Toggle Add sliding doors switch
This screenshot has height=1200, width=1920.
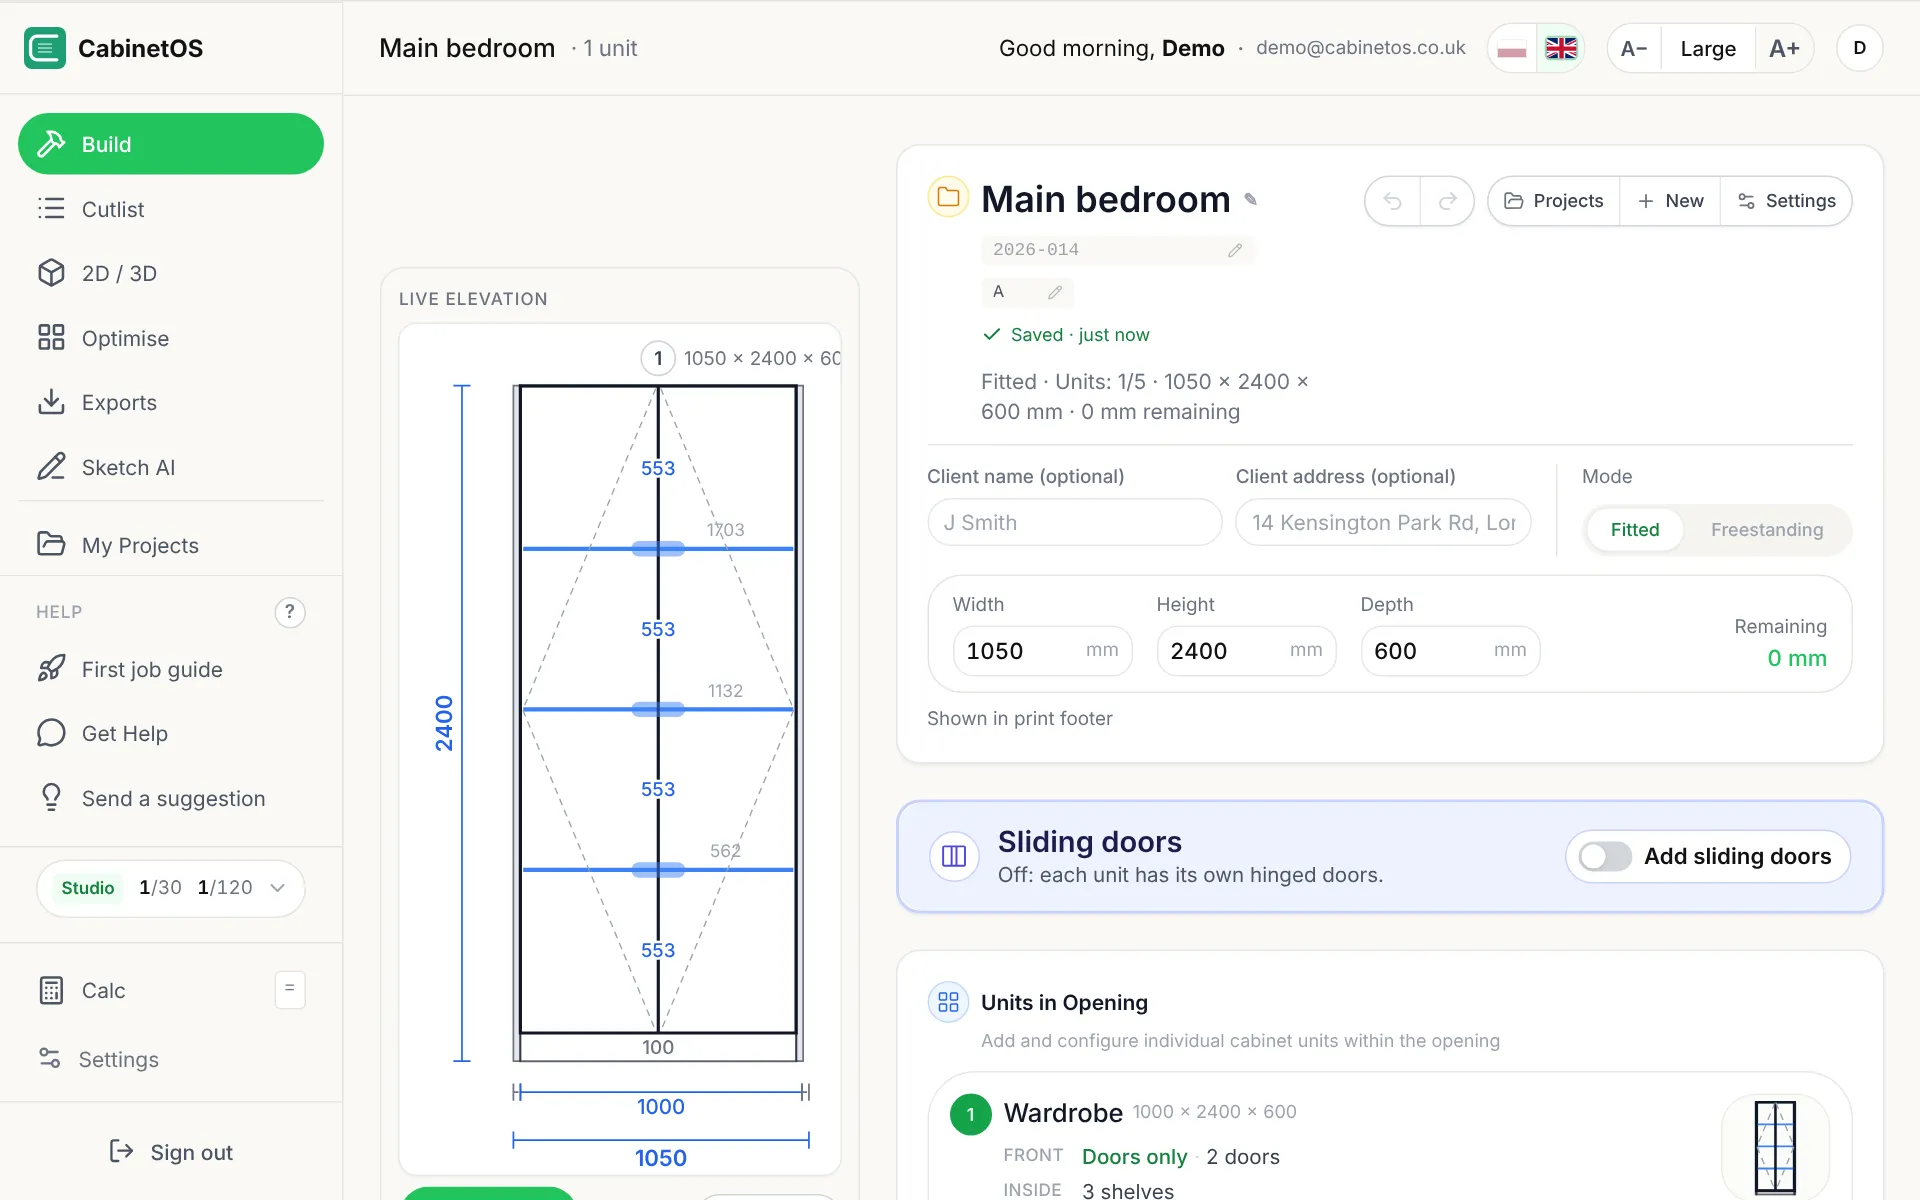[1604, 856]
